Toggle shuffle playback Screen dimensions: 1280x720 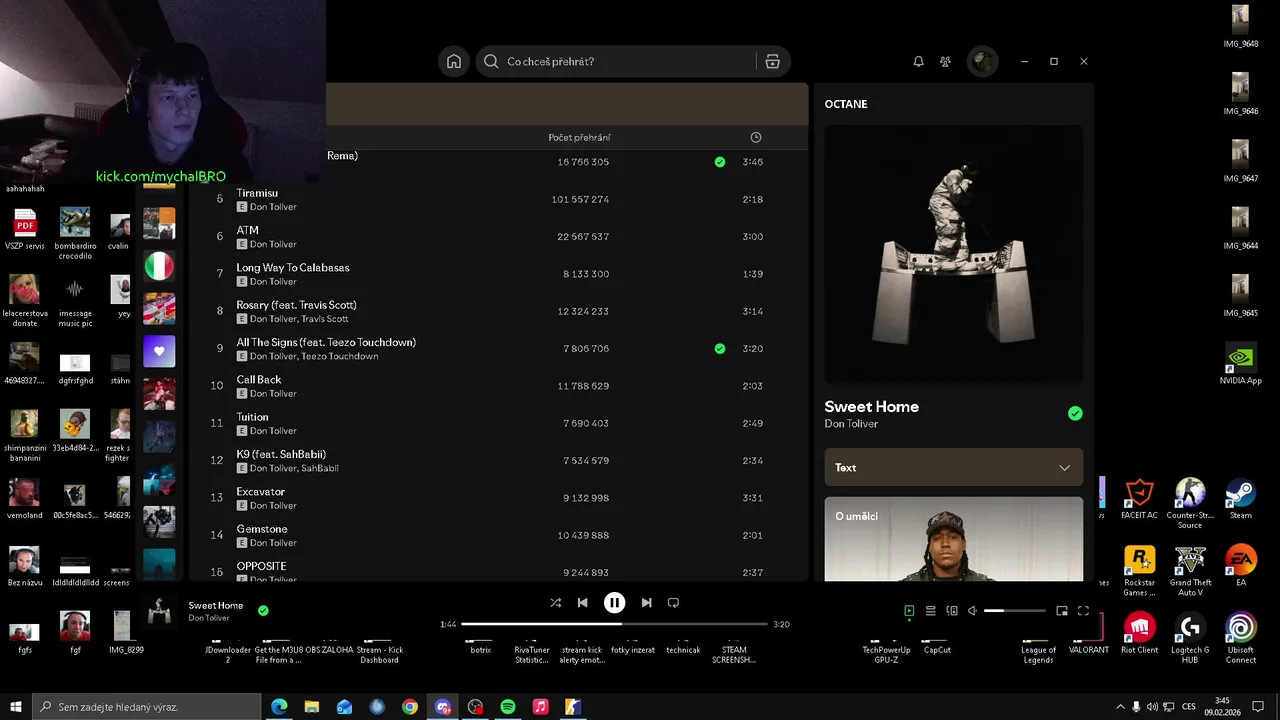555,603
